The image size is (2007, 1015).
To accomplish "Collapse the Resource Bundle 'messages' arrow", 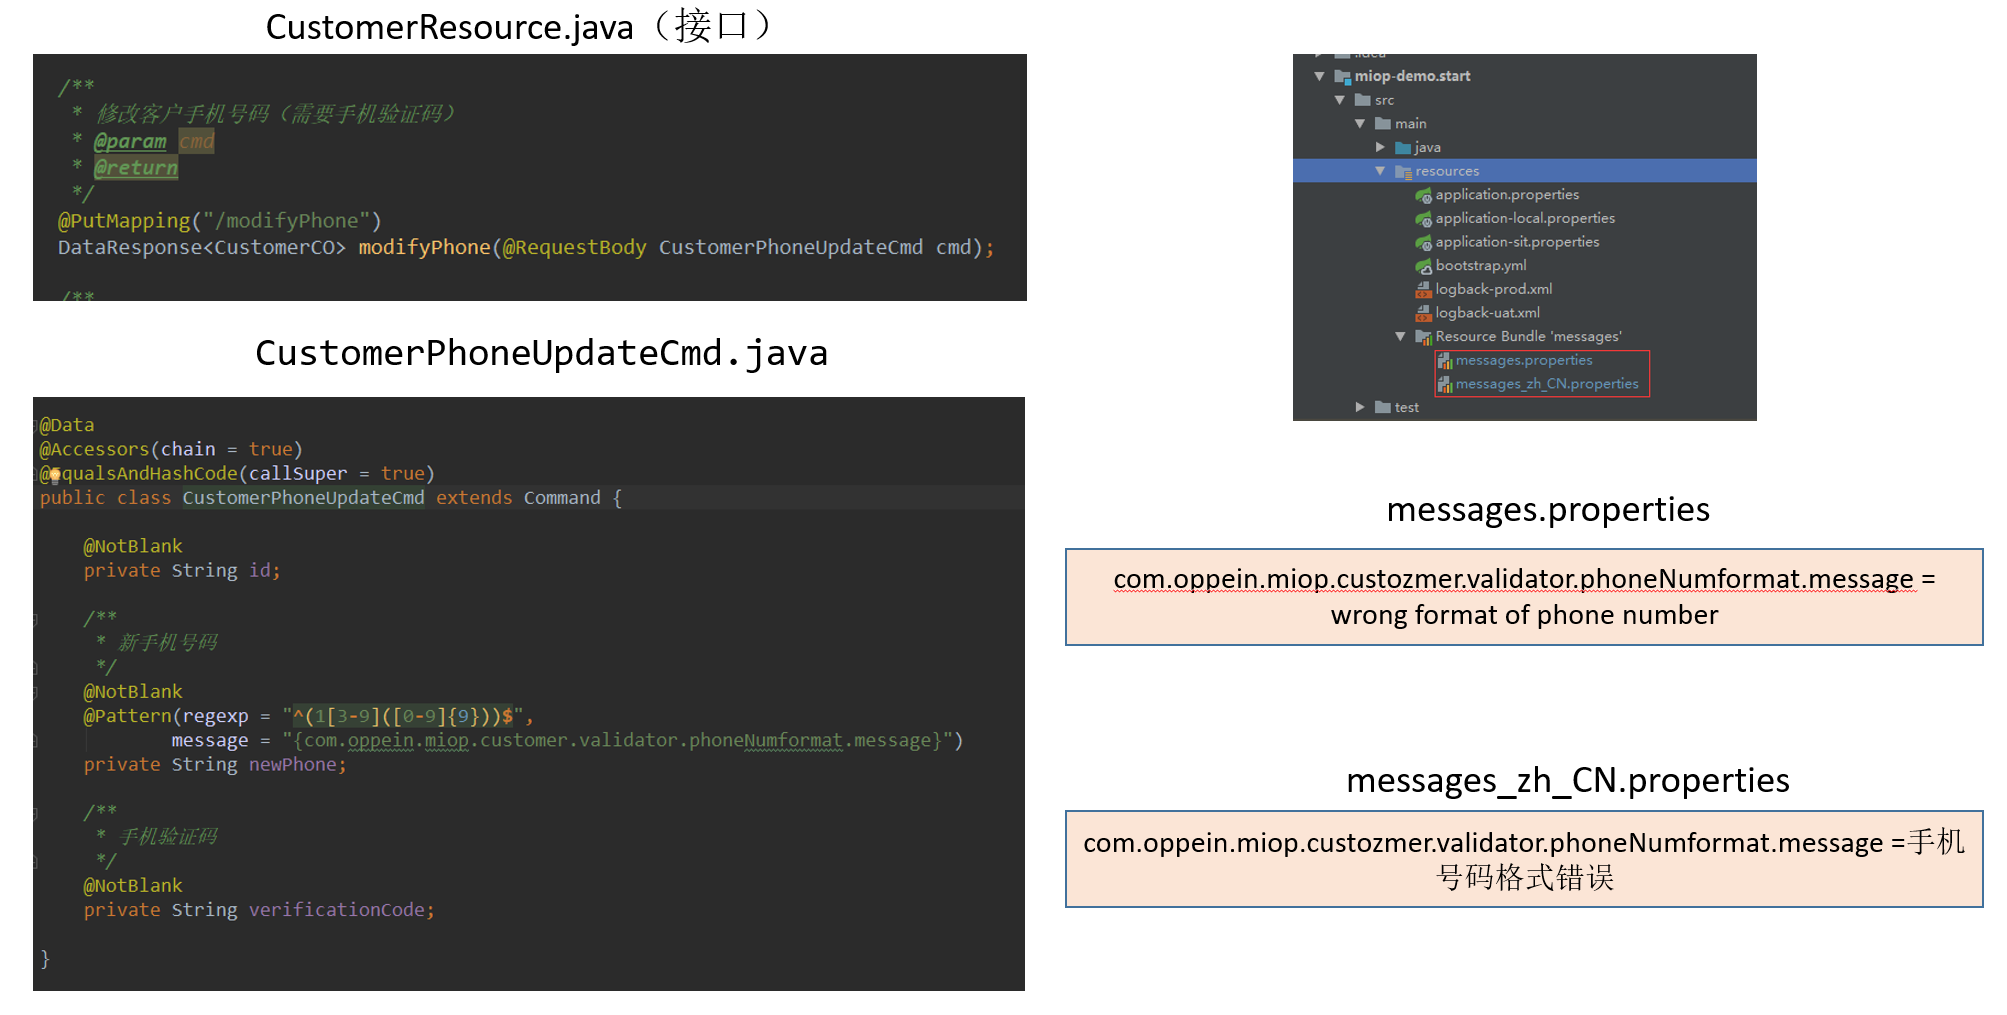I will (1401, 337).
